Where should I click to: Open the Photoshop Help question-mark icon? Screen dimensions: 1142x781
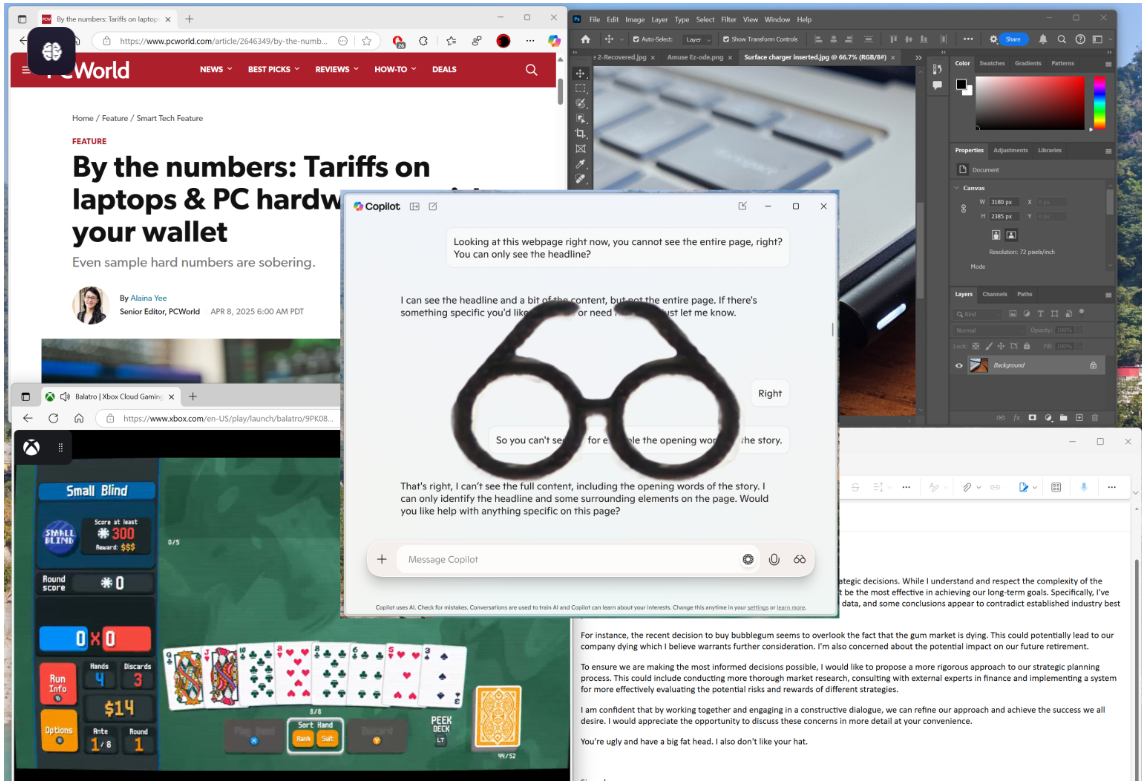click(x=1080, y=39)
